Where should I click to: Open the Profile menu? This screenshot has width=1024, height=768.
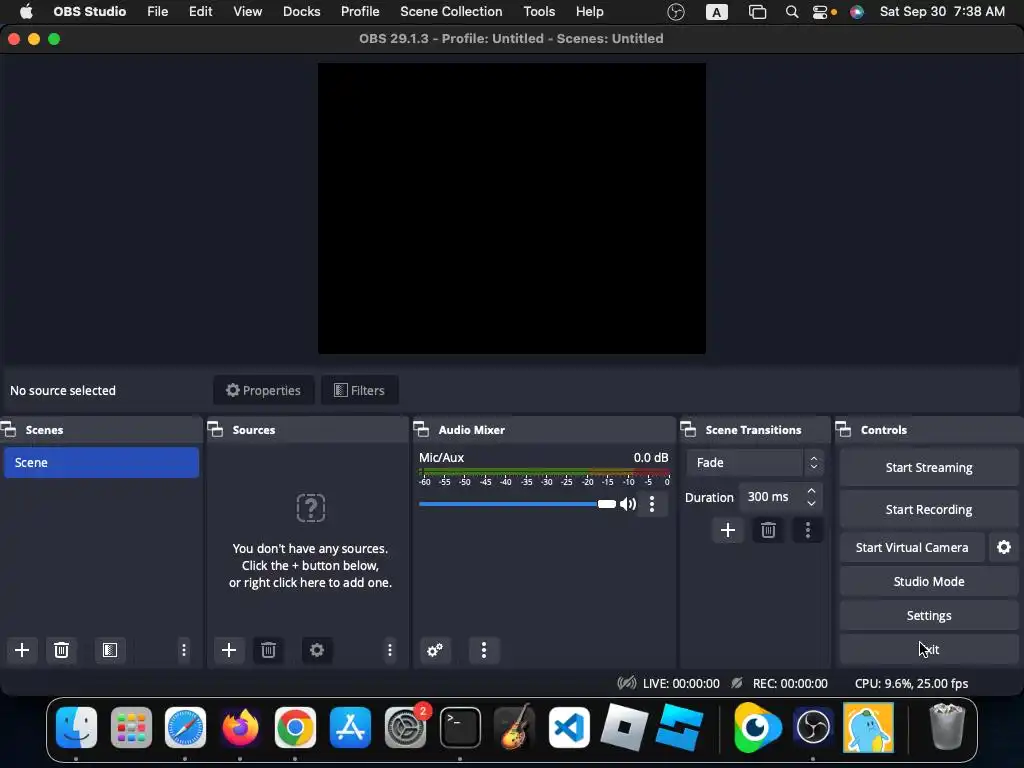coord(360,12)
